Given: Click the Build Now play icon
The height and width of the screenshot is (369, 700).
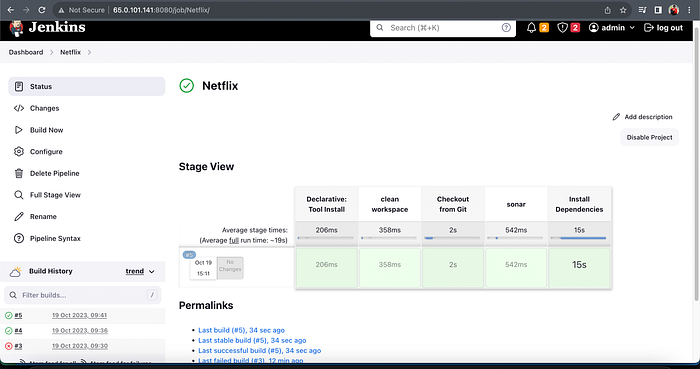Looking at the screenshot, I should pyautogui.click(x=19, y=130).
